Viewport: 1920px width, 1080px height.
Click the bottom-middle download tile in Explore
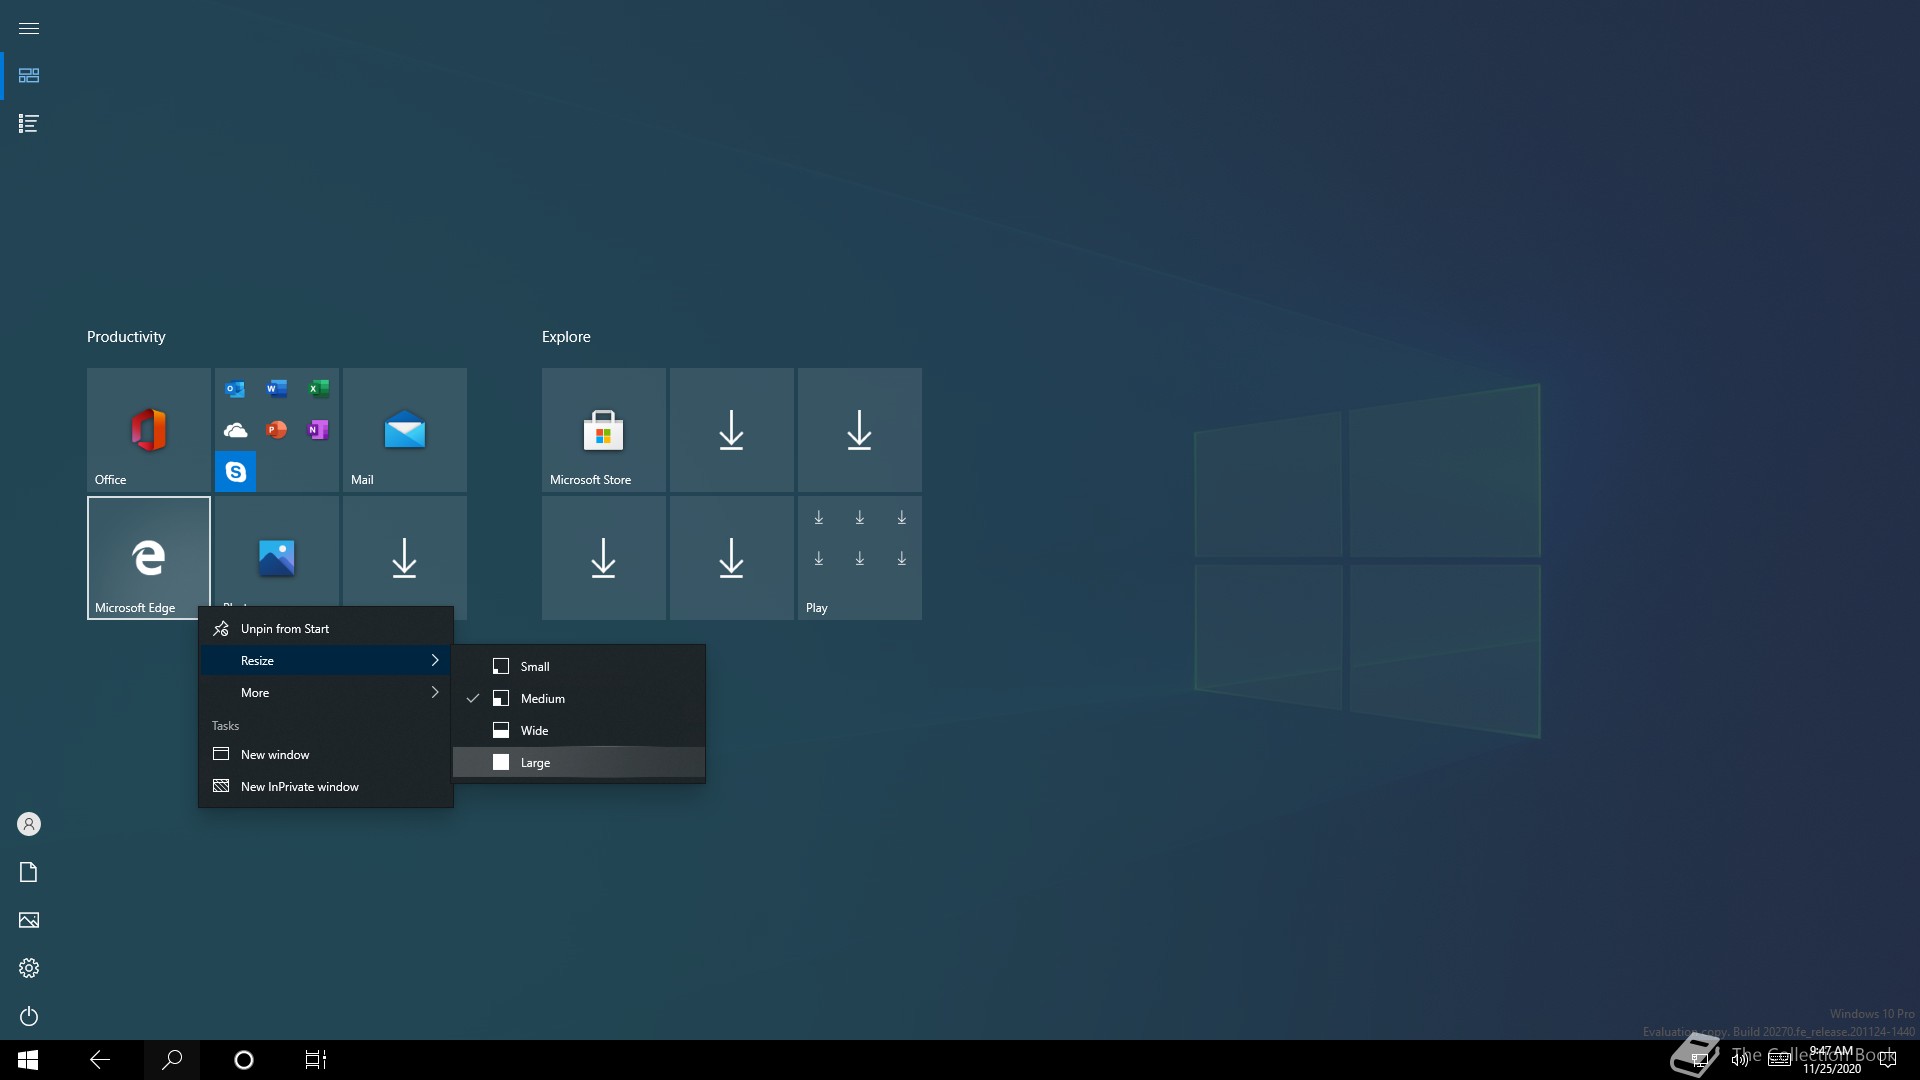pyautogui.click(x=732, y=558)
